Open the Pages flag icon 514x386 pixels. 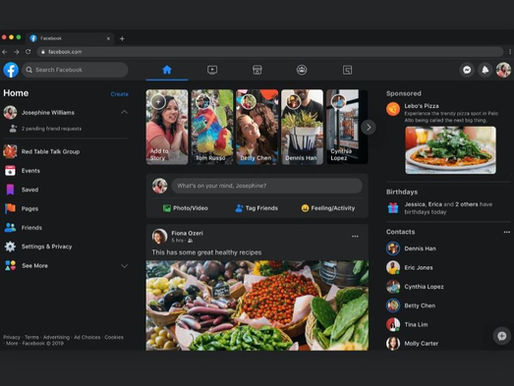pos(10,209)
